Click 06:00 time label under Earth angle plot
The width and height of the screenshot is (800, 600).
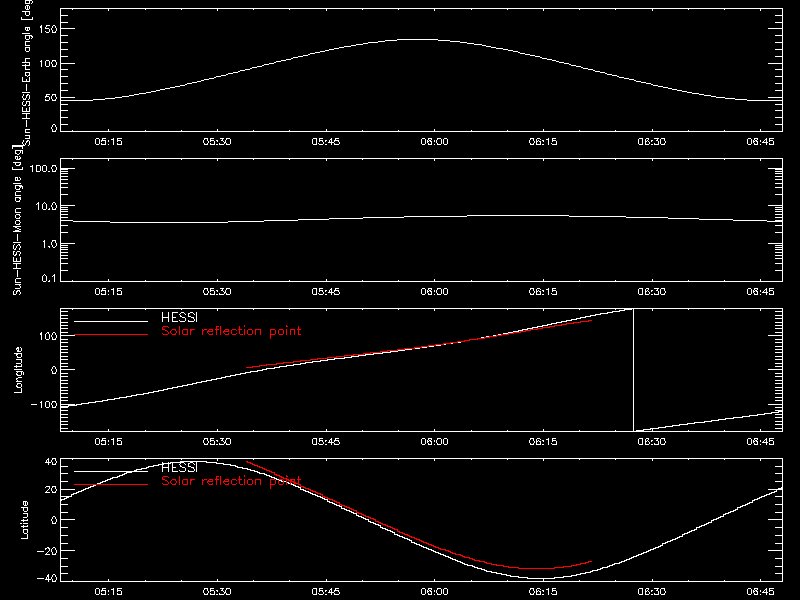(435, 142)
